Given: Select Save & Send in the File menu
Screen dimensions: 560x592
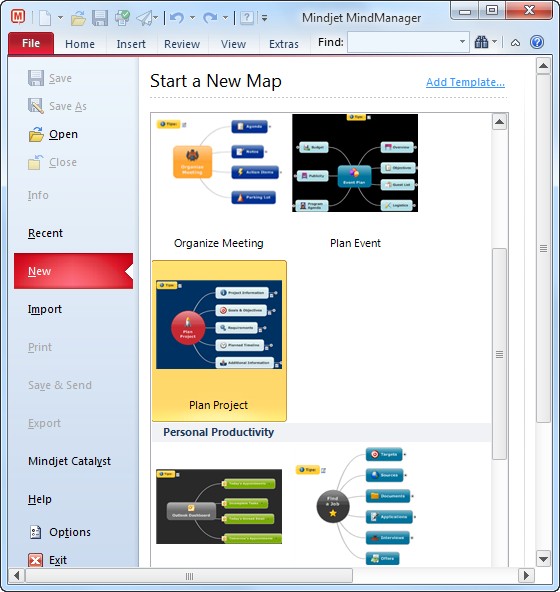Looking at the screenshot, I should (x=60, y=385).
